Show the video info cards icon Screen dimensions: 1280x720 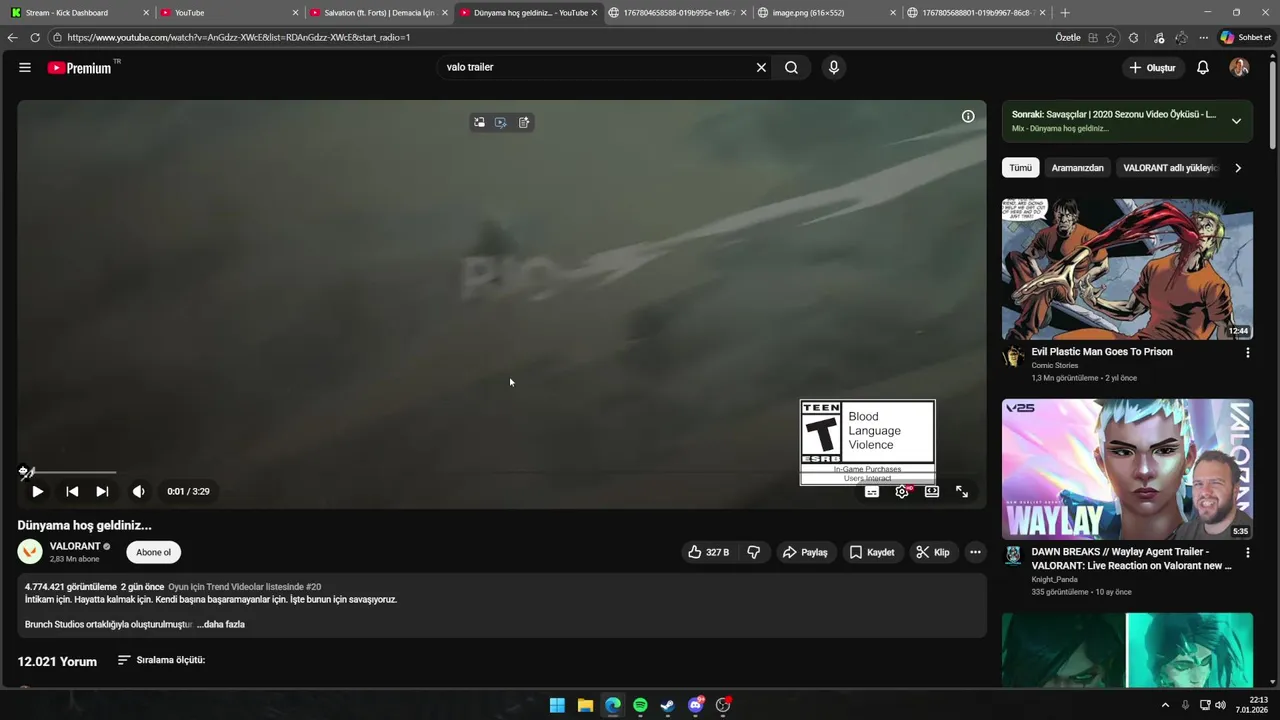(x=968, y=116)
